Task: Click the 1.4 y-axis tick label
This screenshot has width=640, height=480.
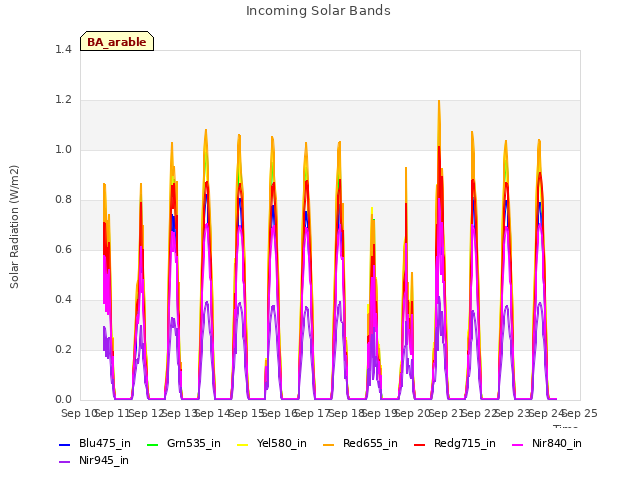Action: coord(63,50)
